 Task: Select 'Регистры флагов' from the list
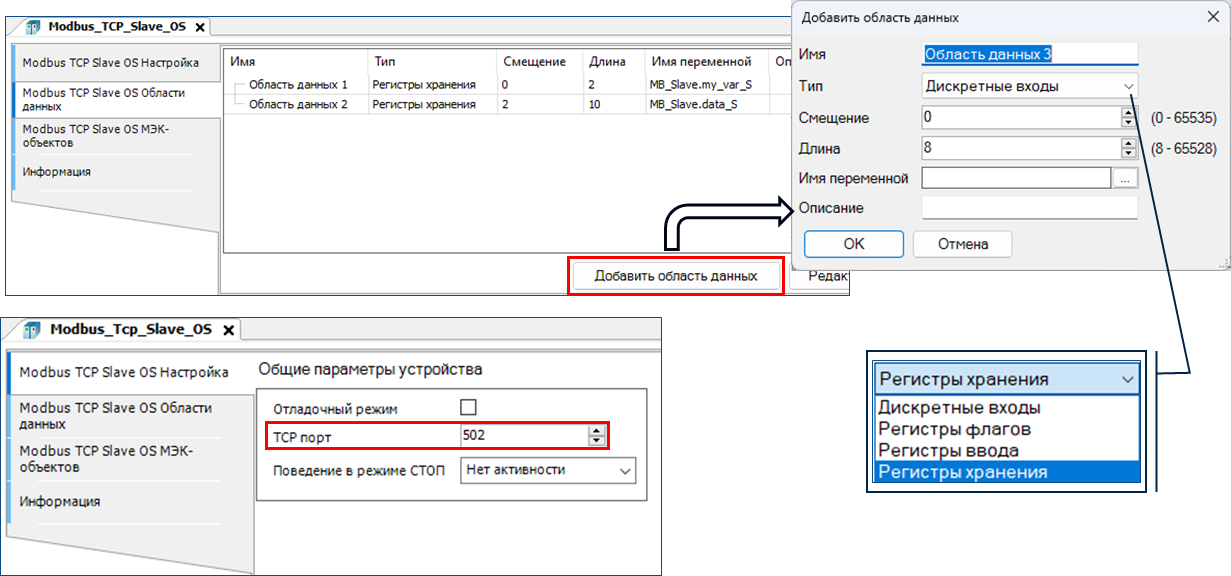click(954, 429)
